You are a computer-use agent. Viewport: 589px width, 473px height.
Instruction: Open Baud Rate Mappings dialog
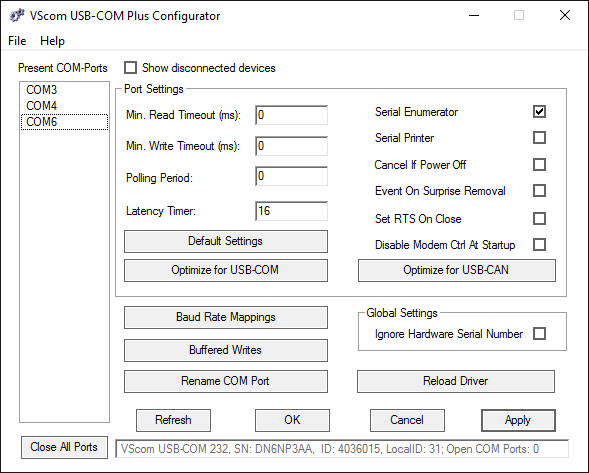[226, 317]
